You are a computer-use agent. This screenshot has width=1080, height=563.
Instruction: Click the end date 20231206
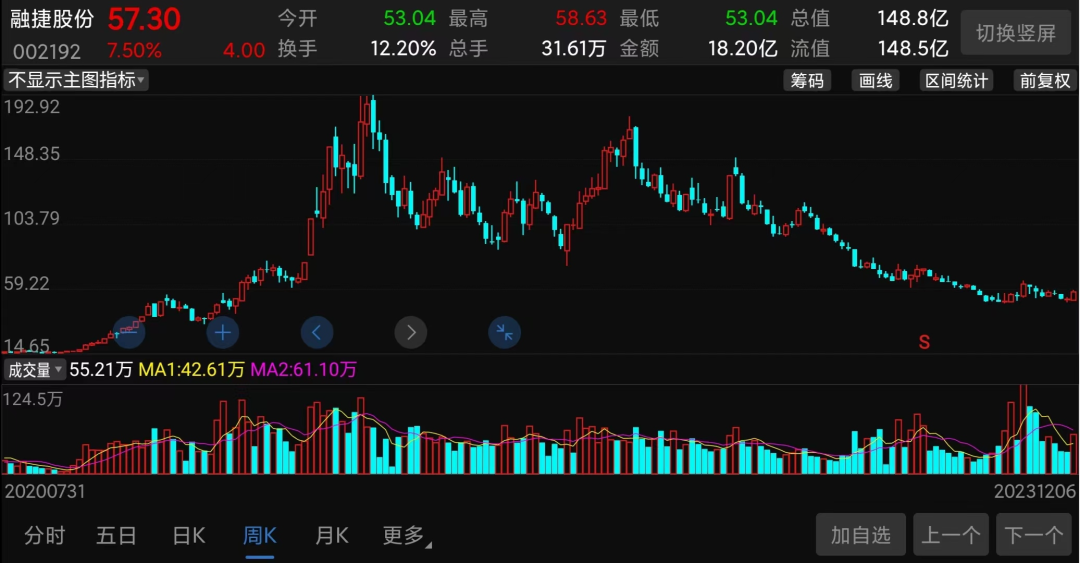pos(1035,491)
